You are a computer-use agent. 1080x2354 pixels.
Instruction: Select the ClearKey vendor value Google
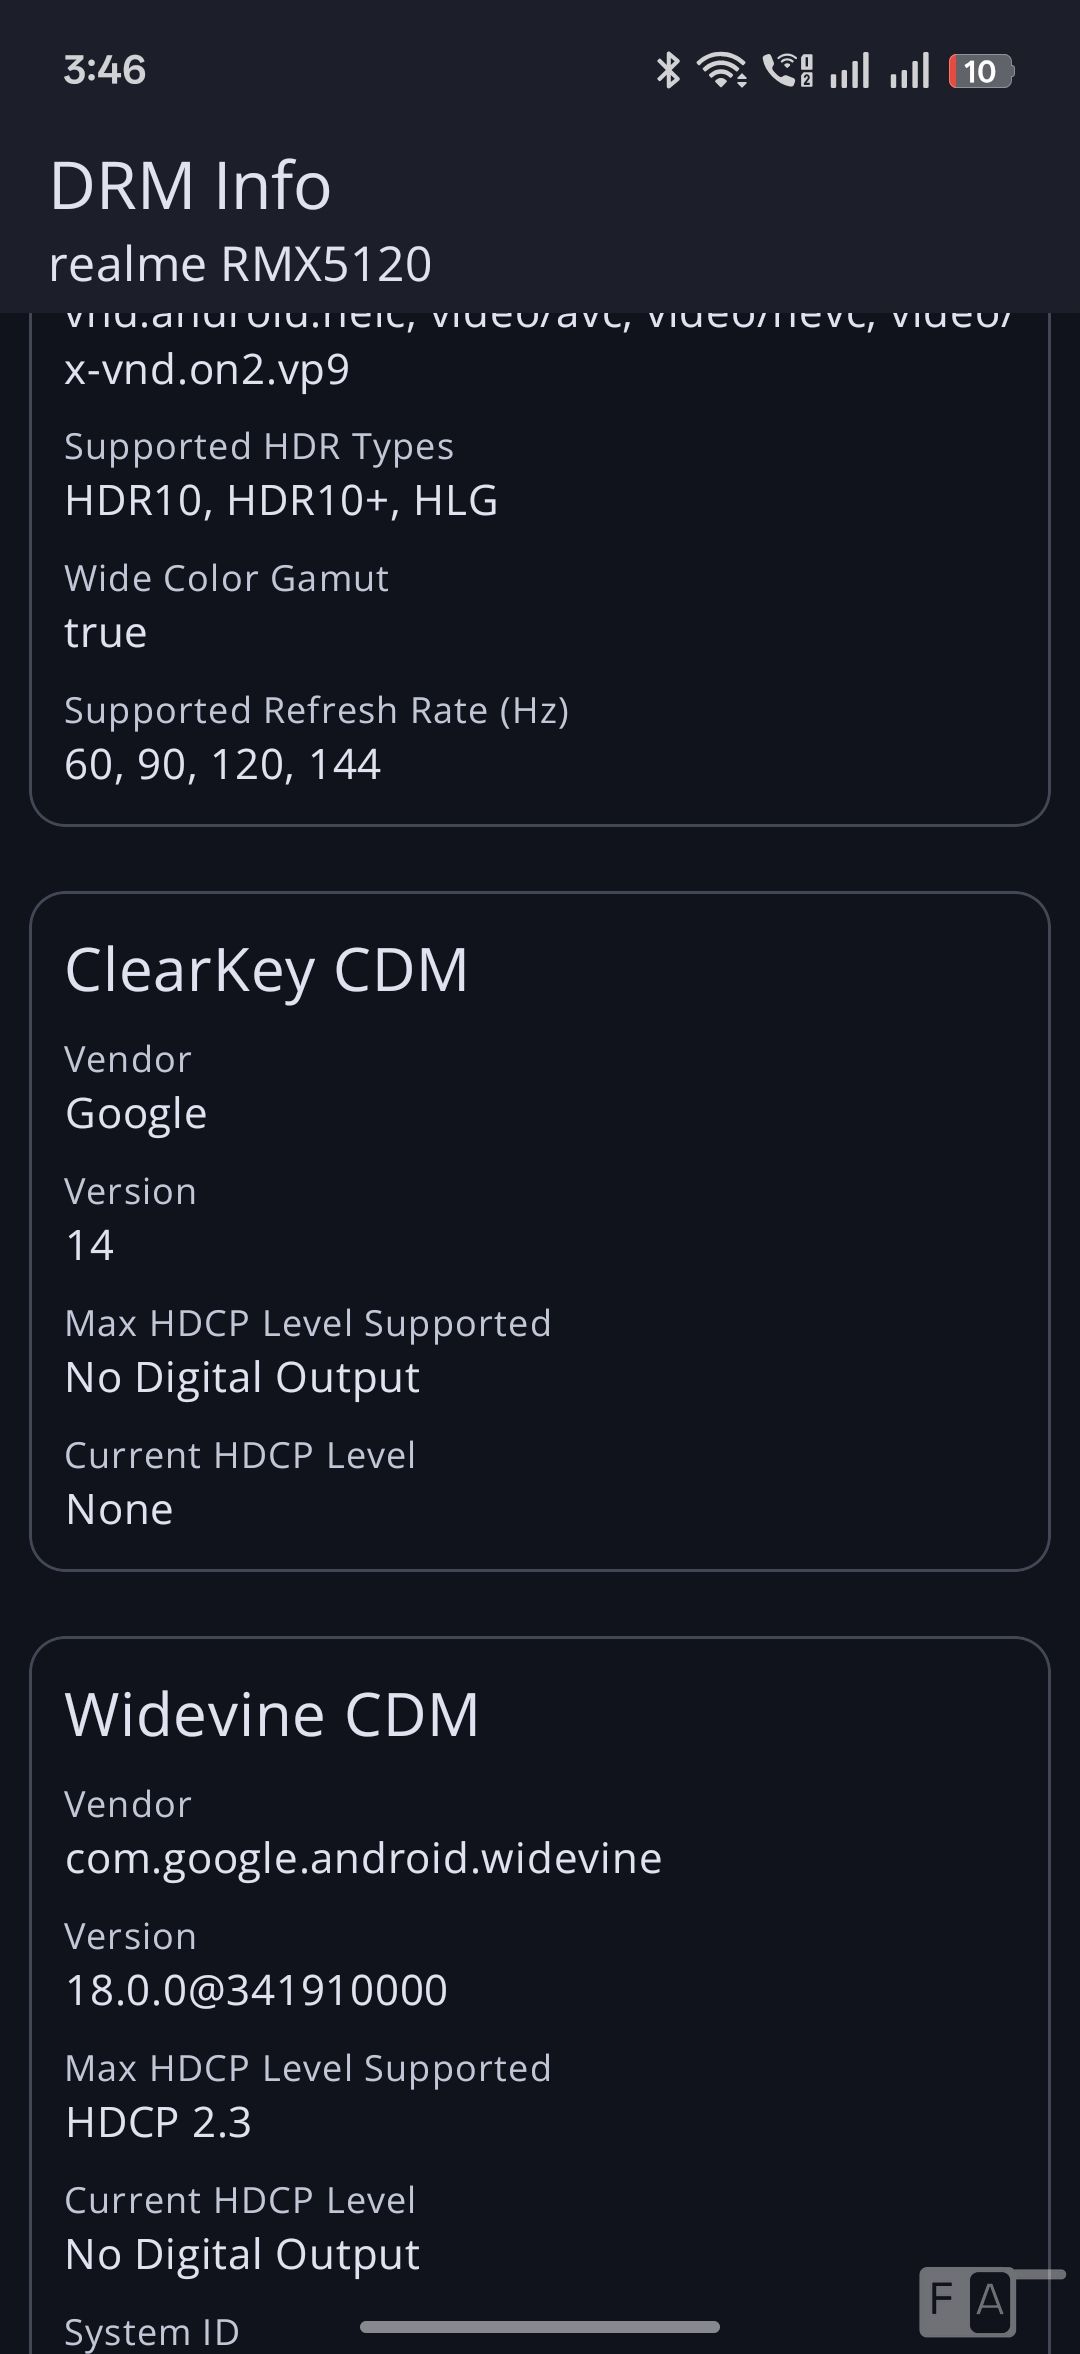[136, 1113]
